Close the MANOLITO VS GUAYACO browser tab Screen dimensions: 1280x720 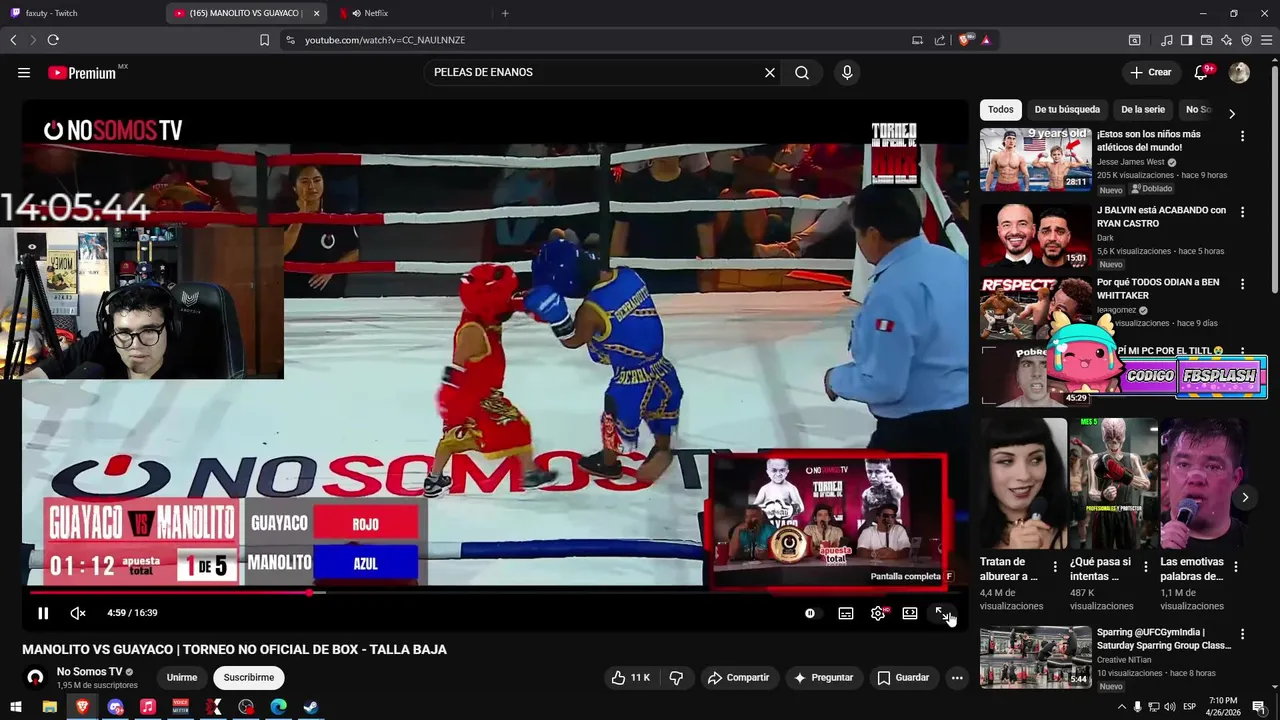point(317,13)
